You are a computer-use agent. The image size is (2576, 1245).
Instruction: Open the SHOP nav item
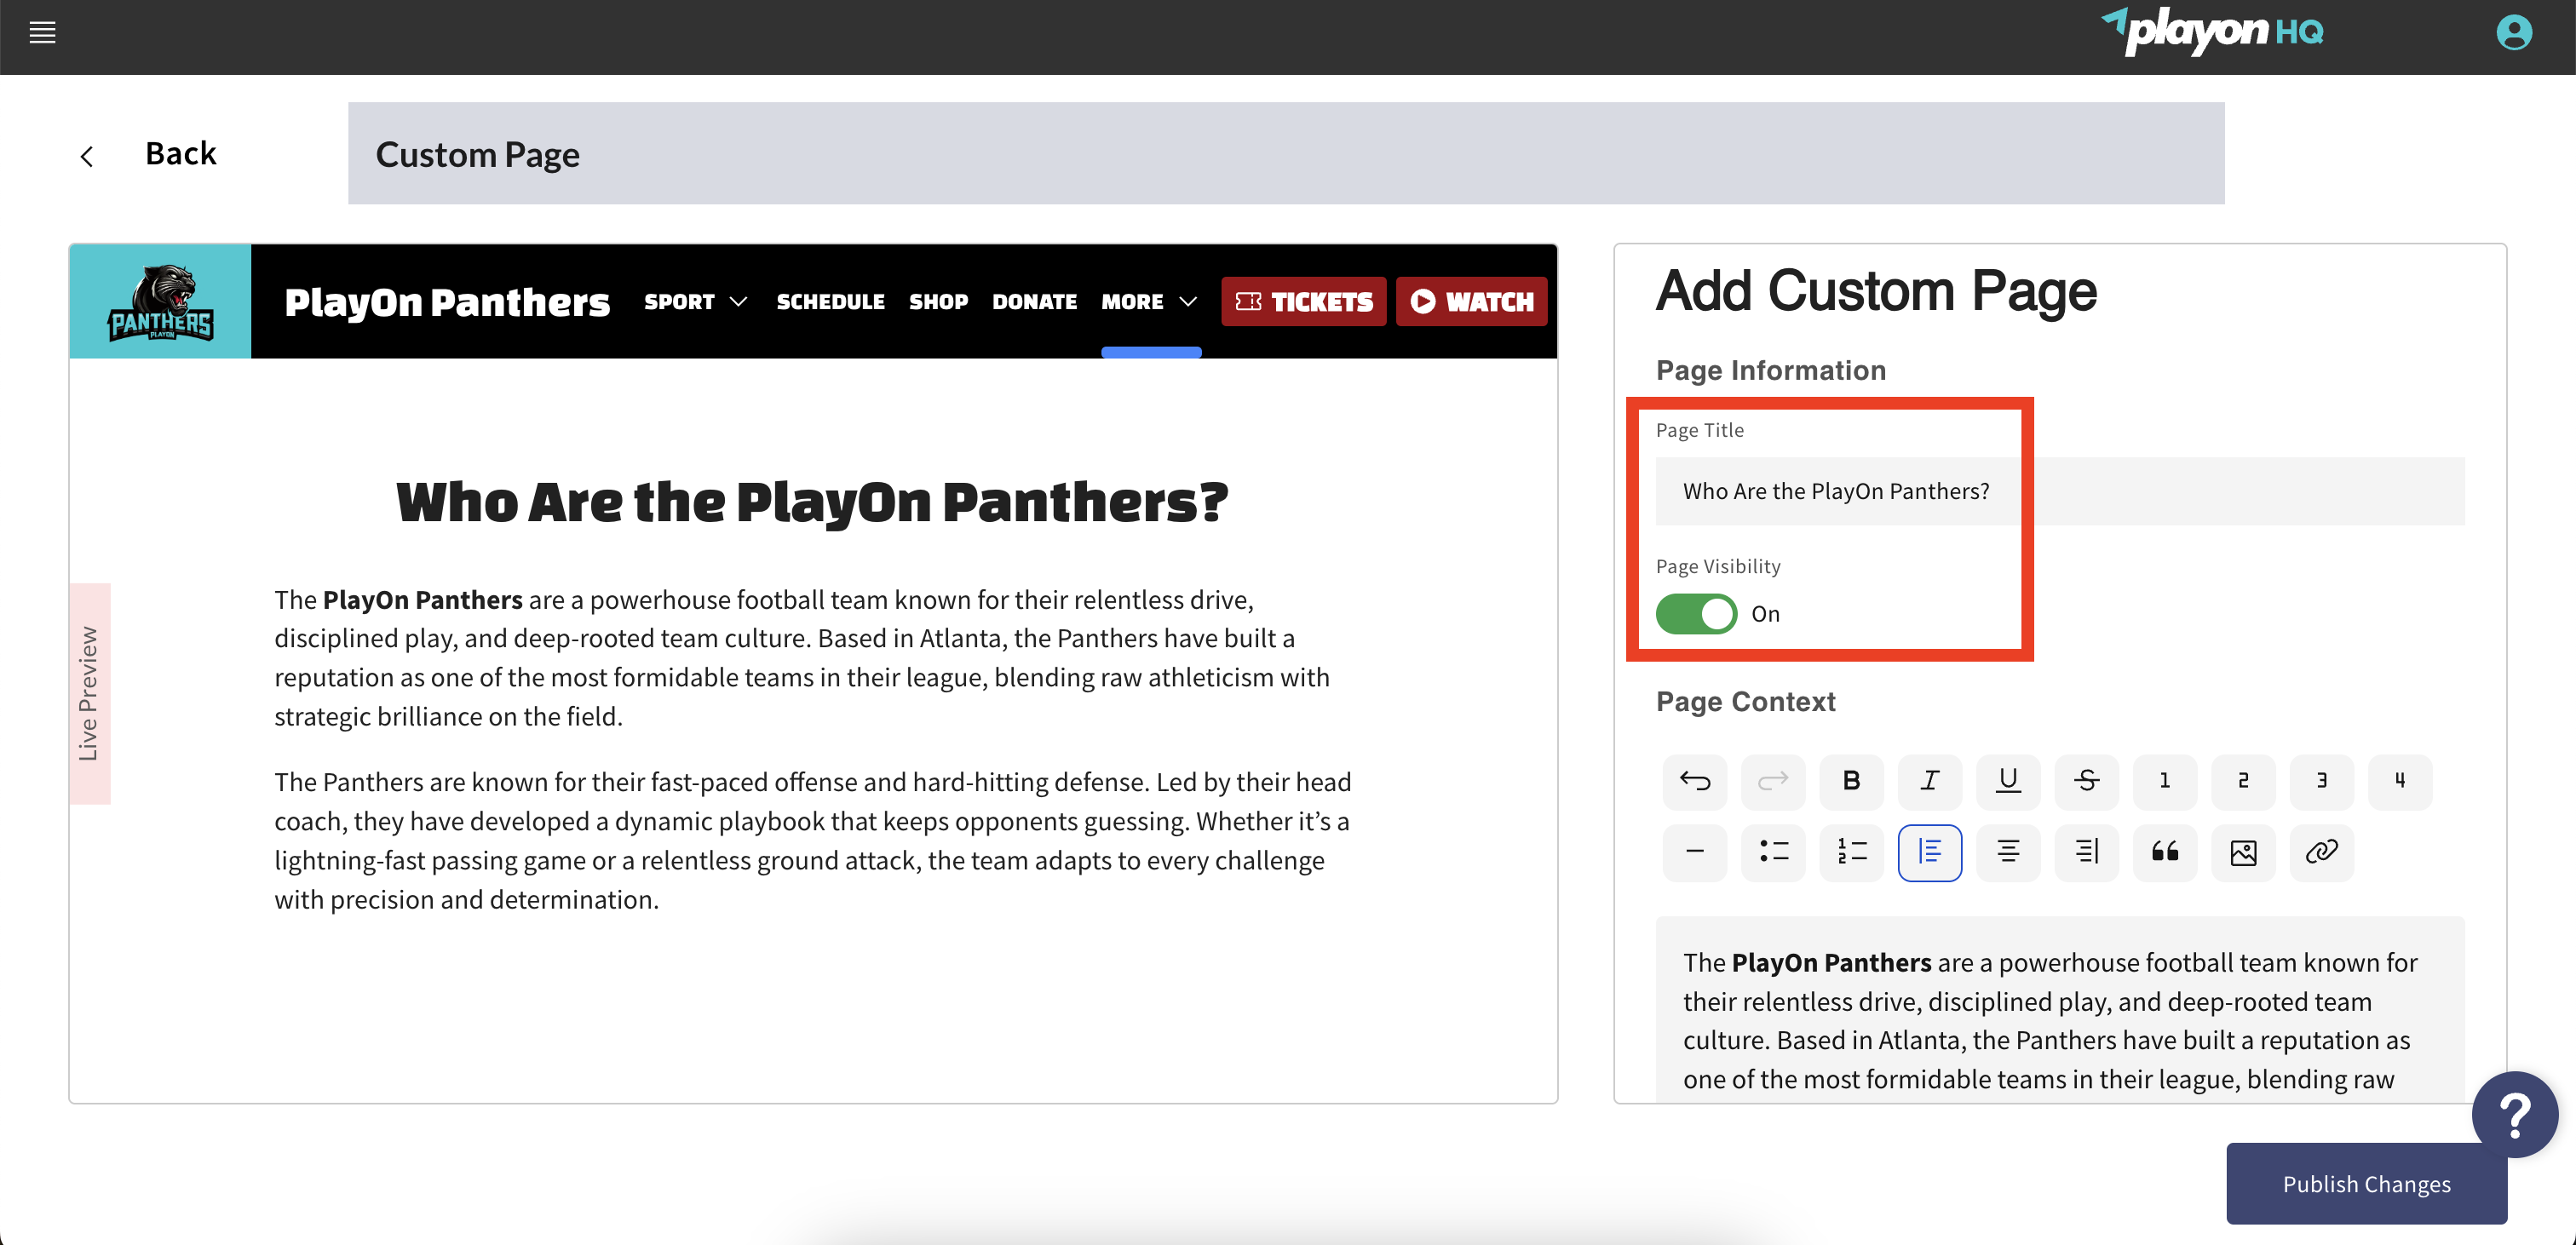(x=938, y=302)
